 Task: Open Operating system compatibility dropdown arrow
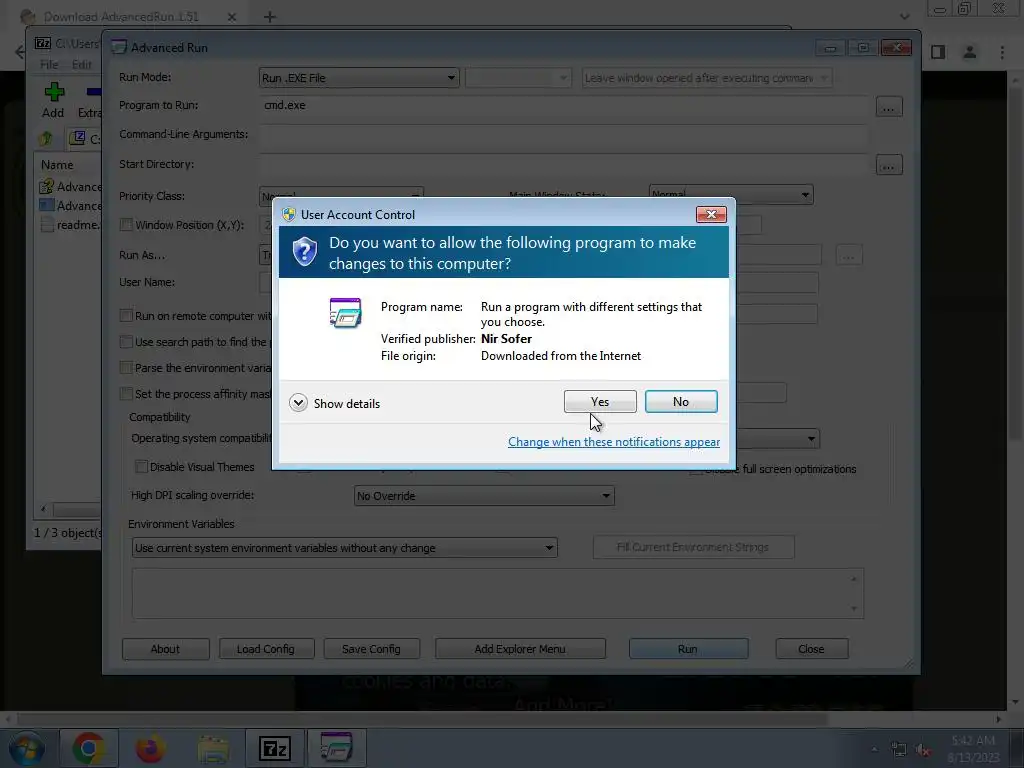[810, 439]
